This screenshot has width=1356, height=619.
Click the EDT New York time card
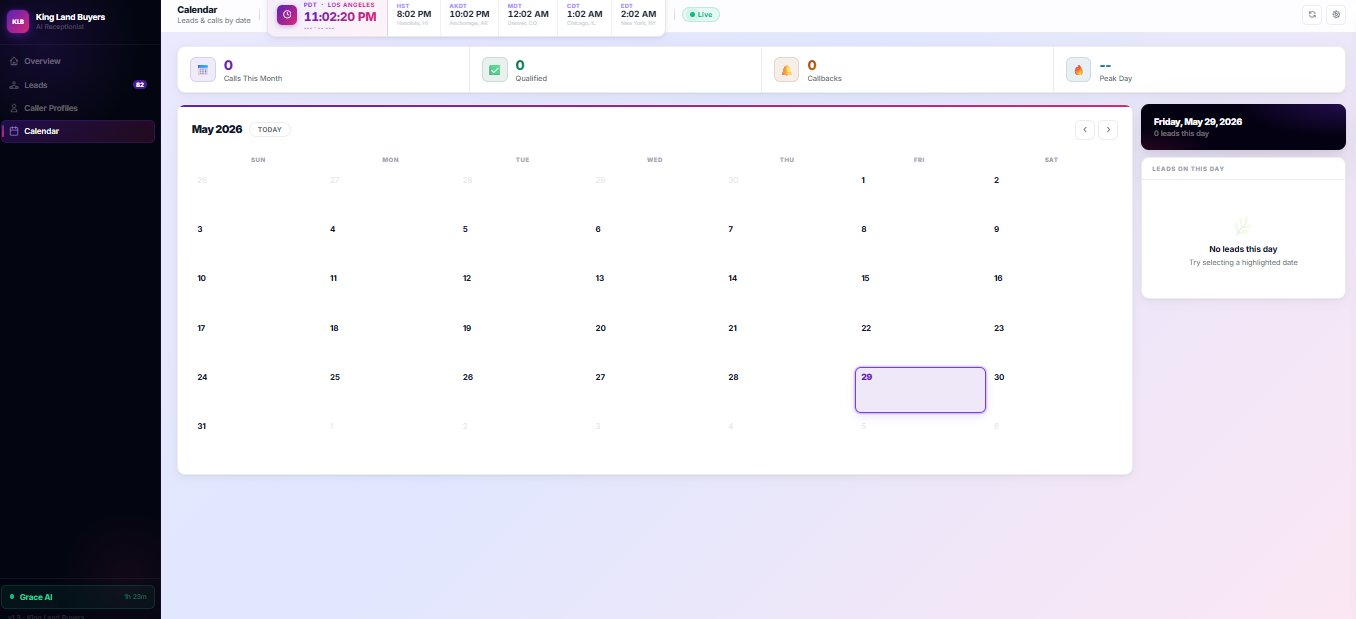point(638,14)
